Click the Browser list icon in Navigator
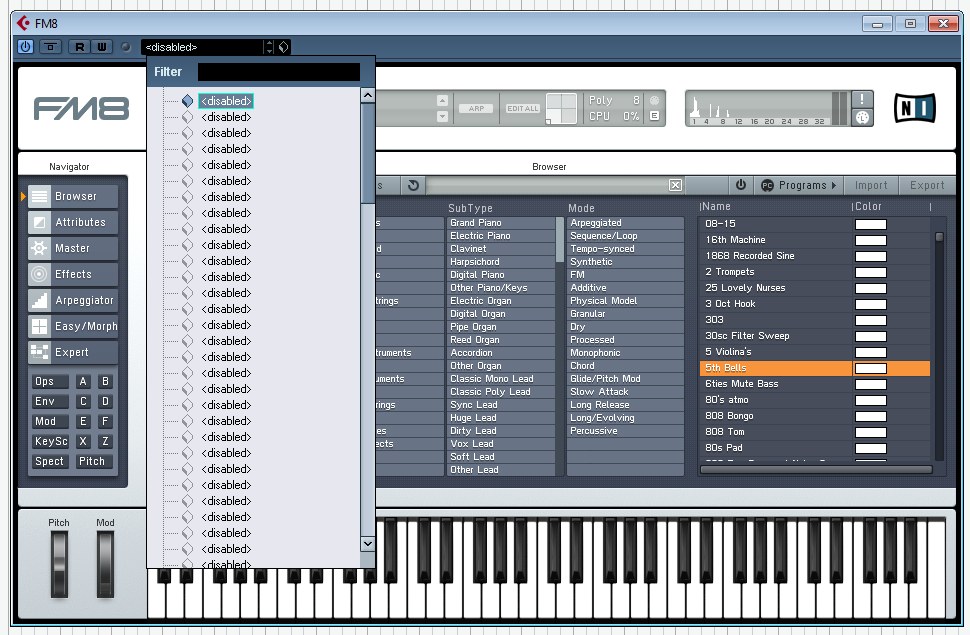This screenshot has width=970, height=635. pyautogui.click(x=40, y=196)
